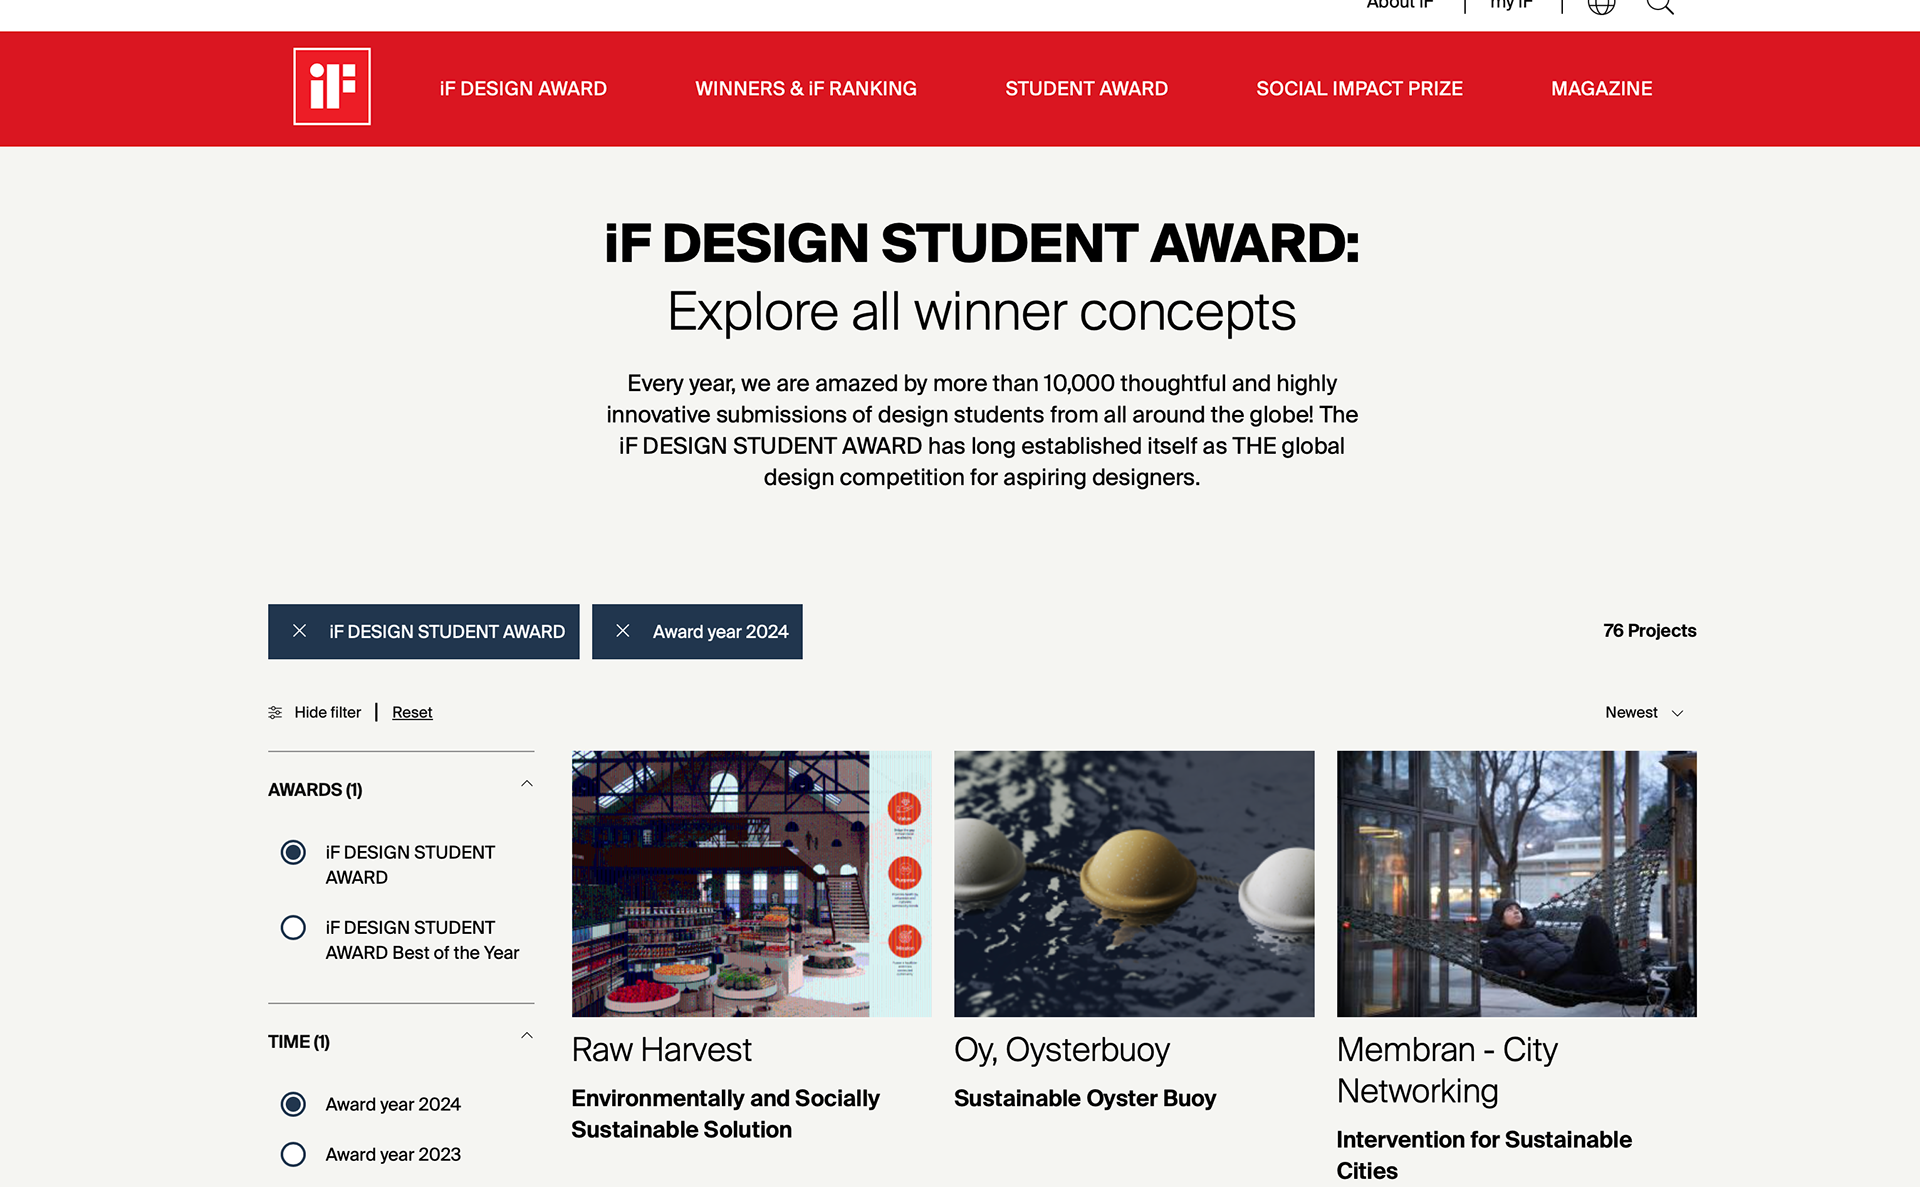Select iF DESIGN STUDENT AWARD radio option
1920x1187 pixels.
tap(293, 852)
